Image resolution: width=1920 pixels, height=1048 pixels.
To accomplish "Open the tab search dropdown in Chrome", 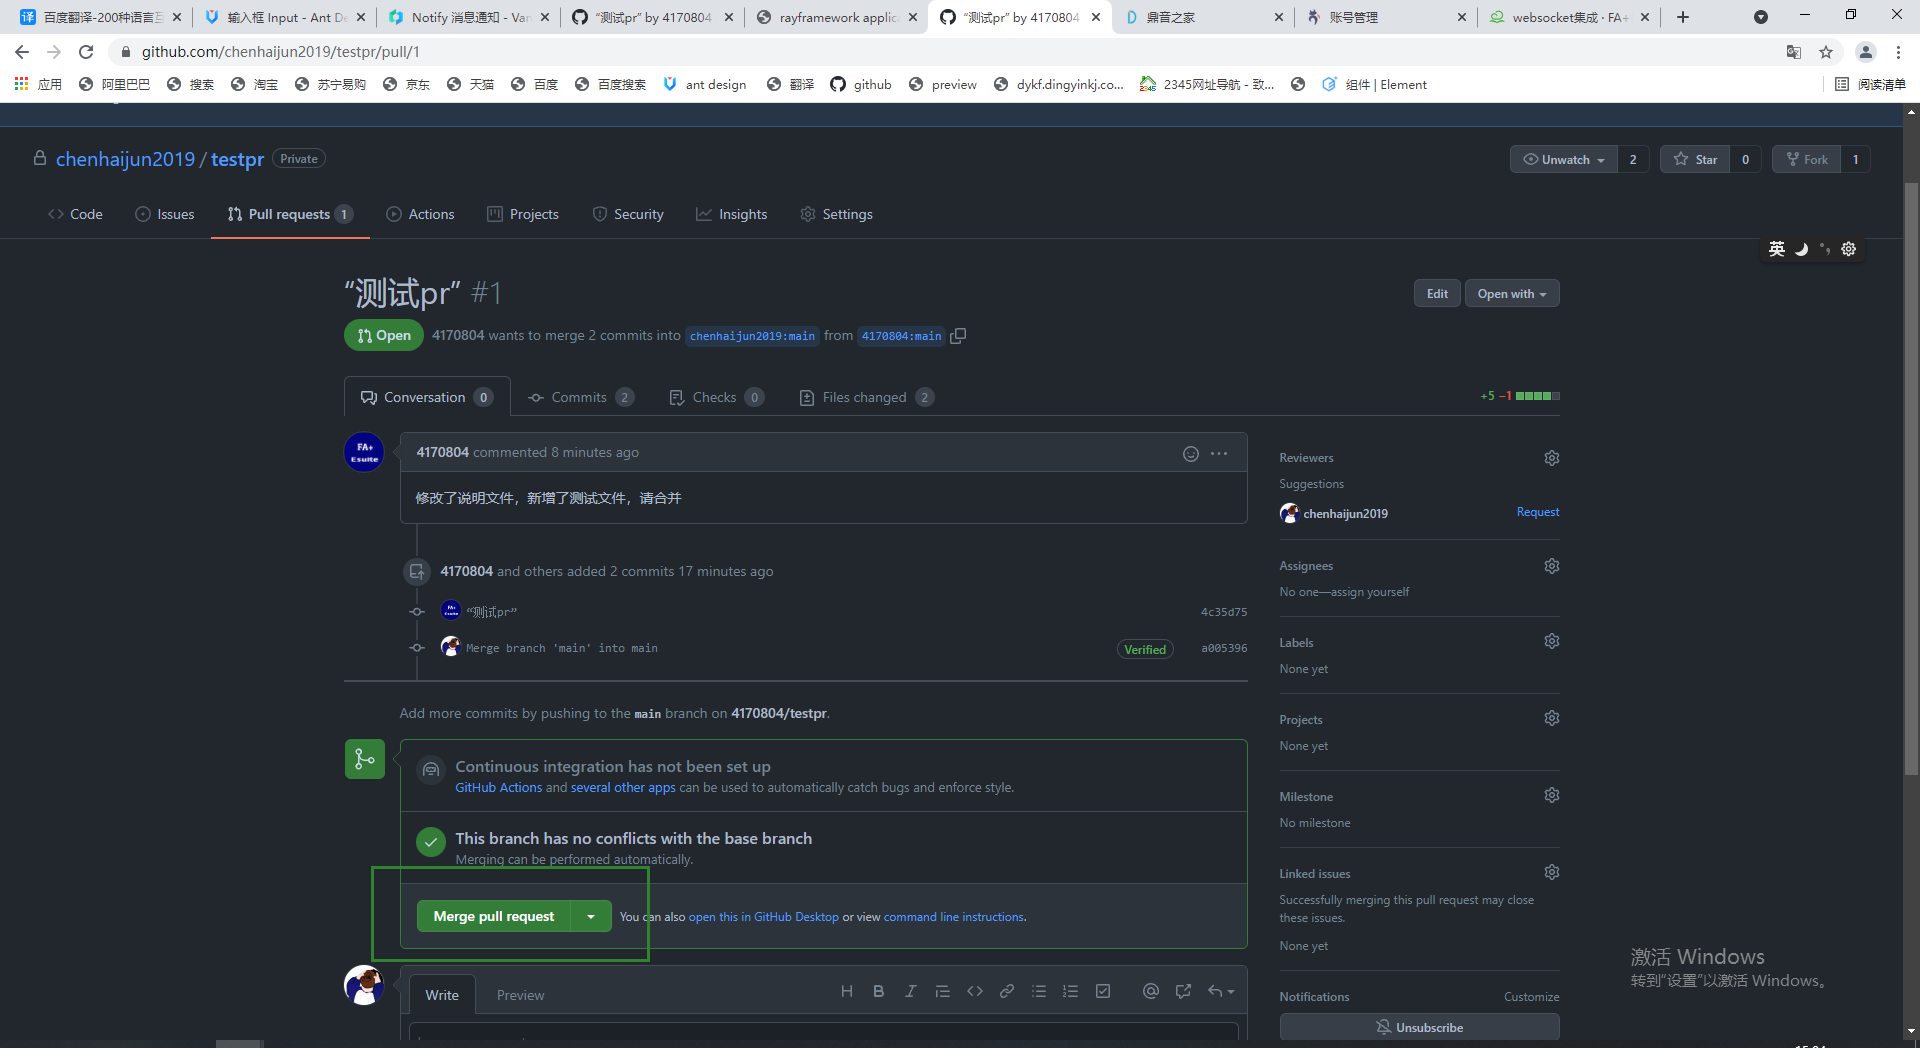I will (1761, 17).
